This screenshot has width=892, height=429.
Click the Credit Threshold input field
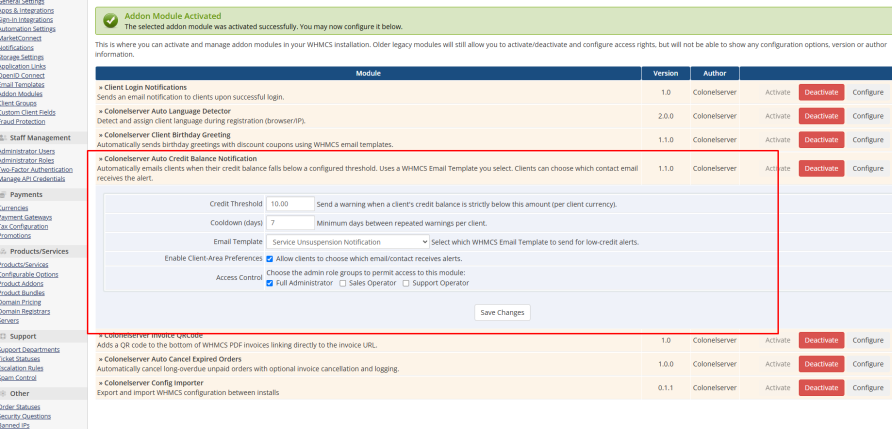pos(290,204)
